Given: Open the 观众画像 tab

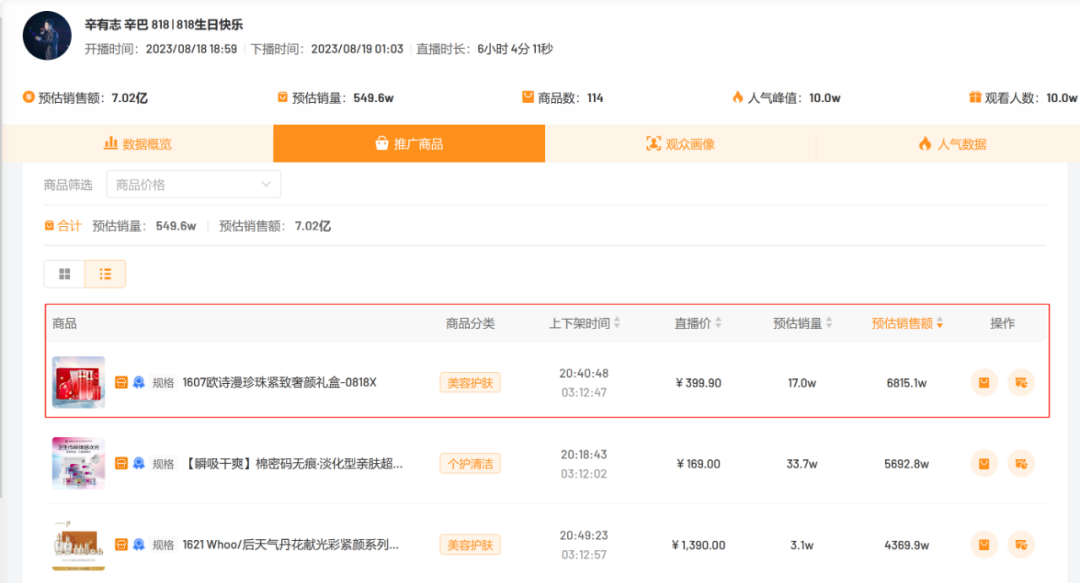Looking at the screenshot, I should 681,144.
